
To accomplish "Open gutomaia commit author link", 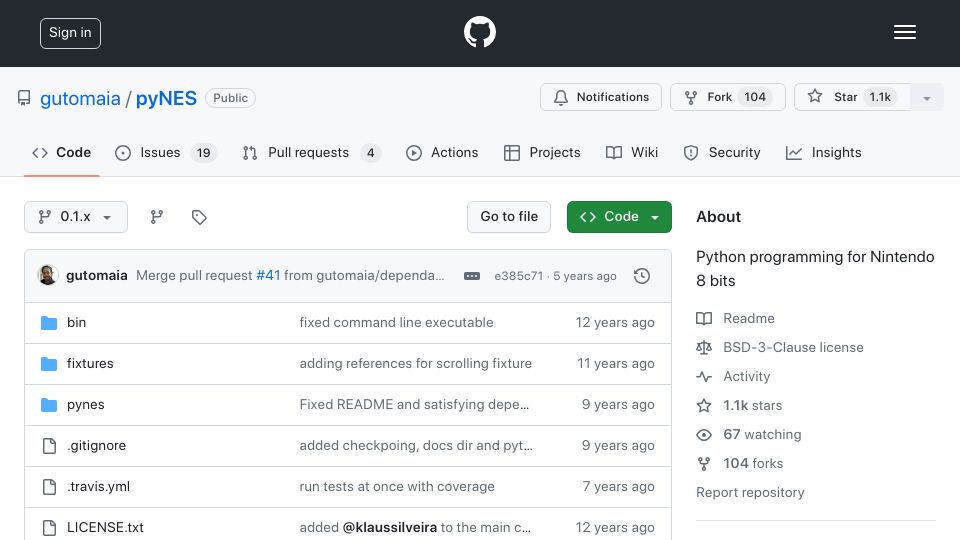I will [97, 276].
